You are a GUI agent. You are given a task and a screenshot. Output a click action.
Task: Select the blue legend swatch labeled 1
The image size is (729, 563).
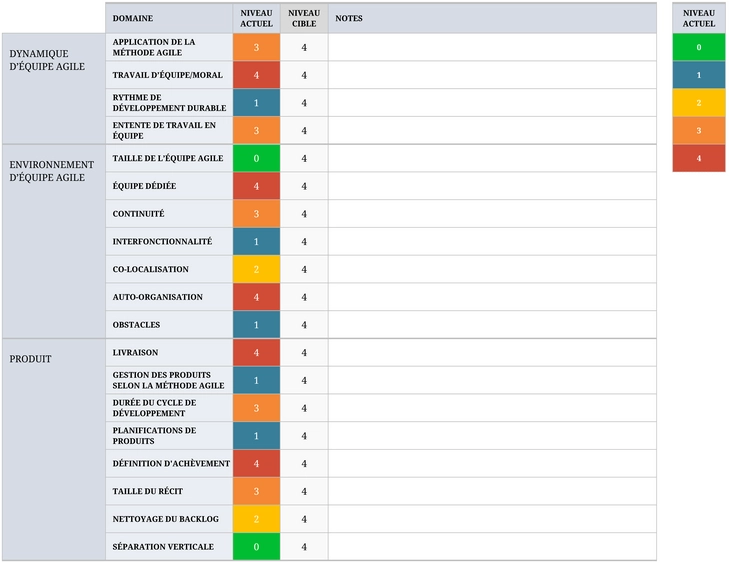tap(698, 75)
